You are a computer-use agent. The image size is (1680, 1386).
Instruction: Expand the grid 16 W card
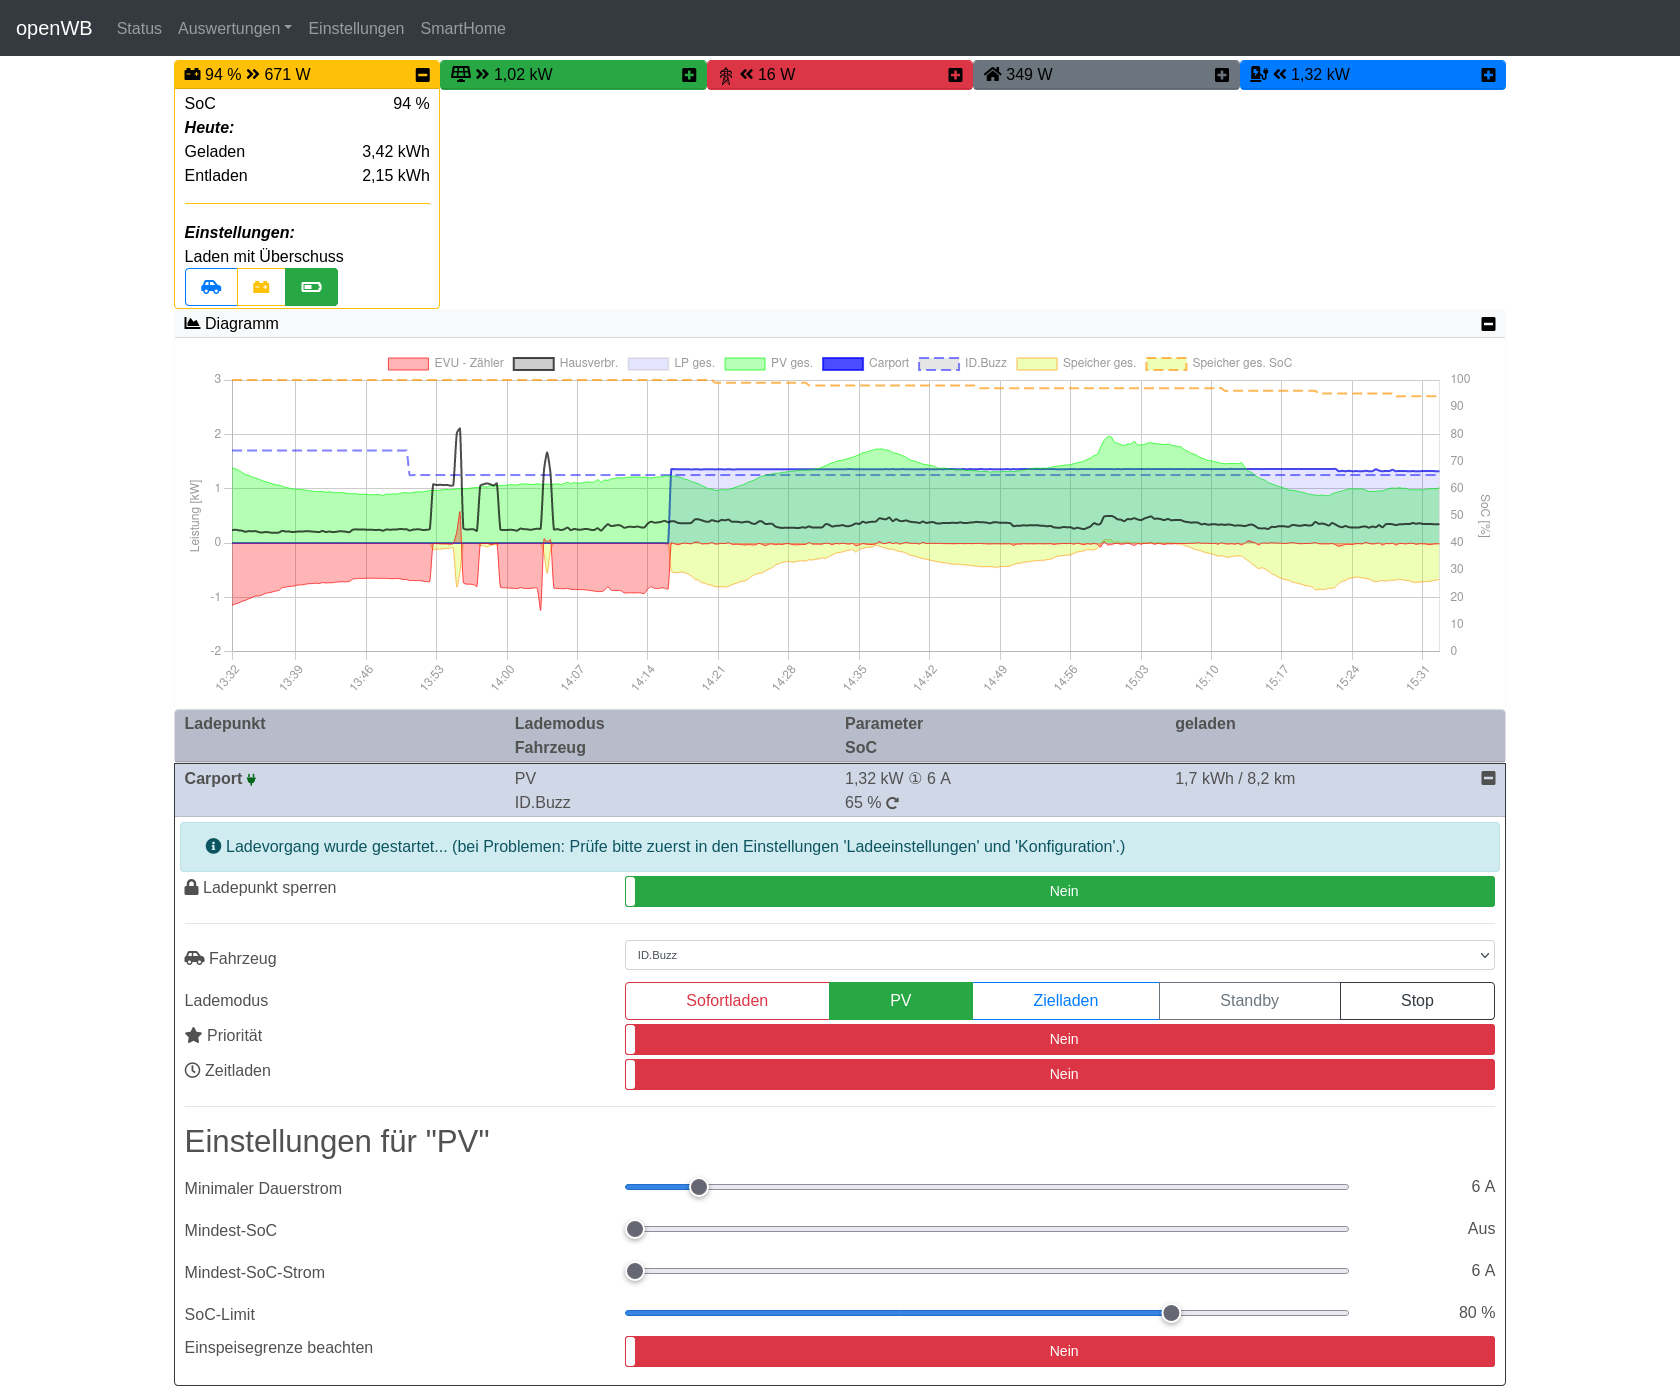pyautogui.click(x=955, y=75)
